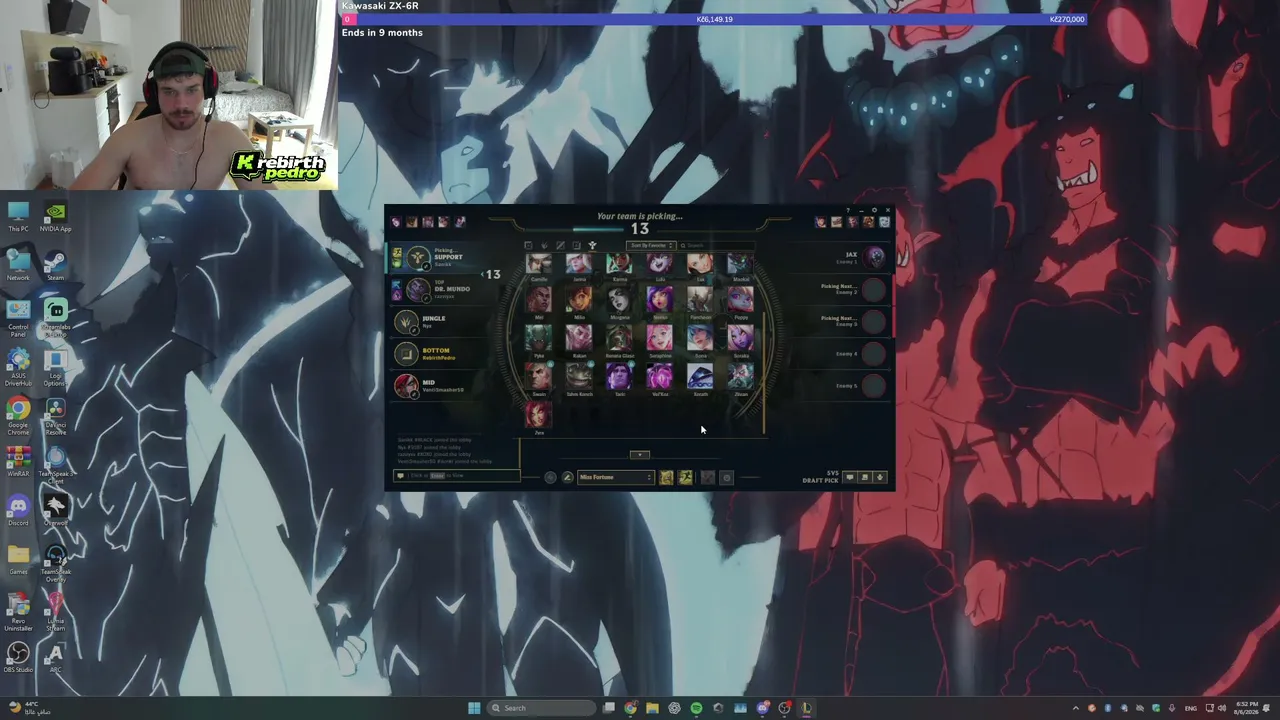
Task: Pick the Renata Glasc portrait
Action: coord(619,337)
